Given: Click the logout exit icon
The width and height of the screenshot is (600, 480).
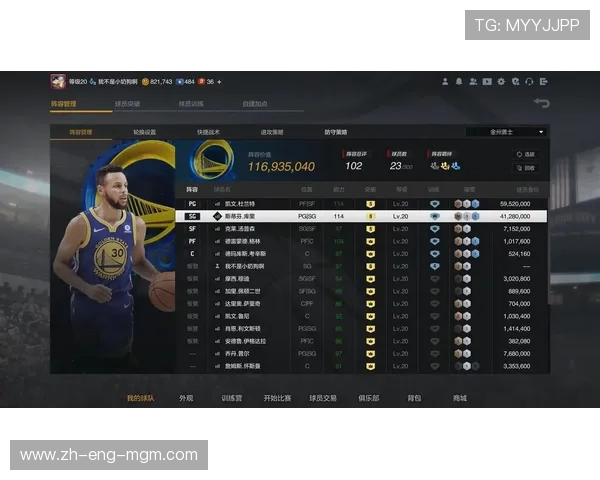Looking at the screenshot, I should 543,82.
